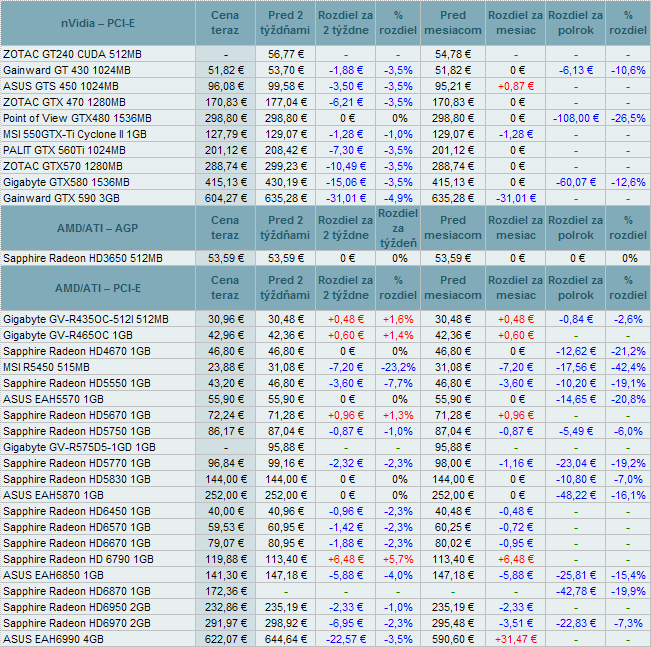Click the -22,57 € two-week difference value

coord(345,640)
